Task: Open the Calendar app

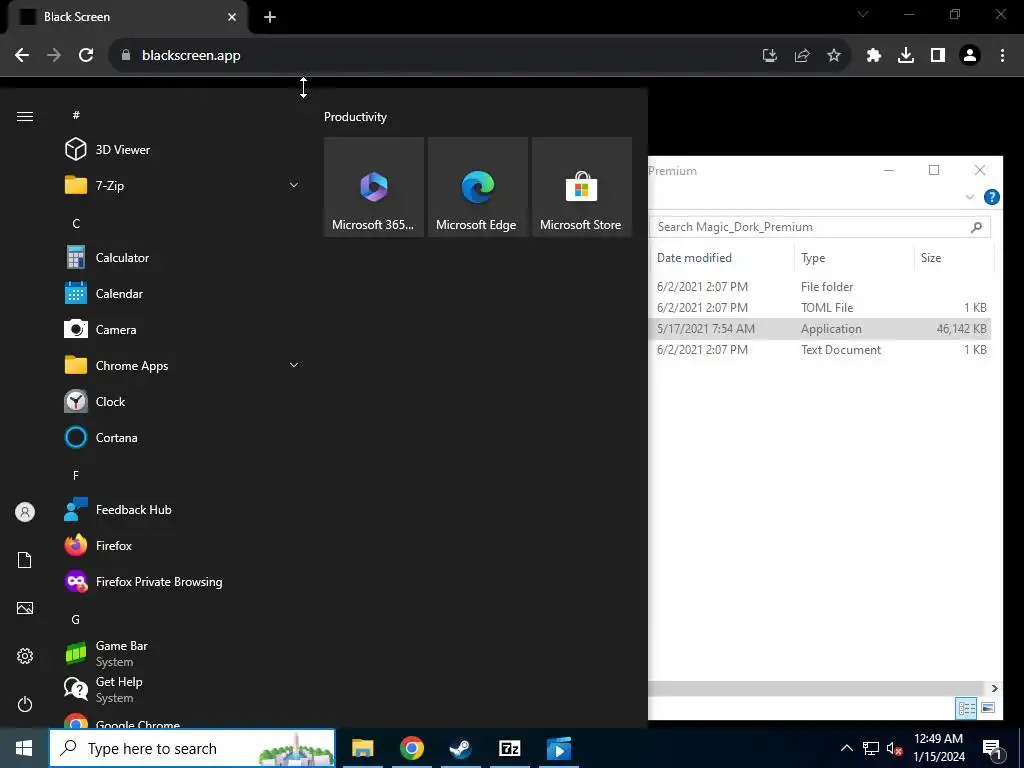Action: (183, 293)
